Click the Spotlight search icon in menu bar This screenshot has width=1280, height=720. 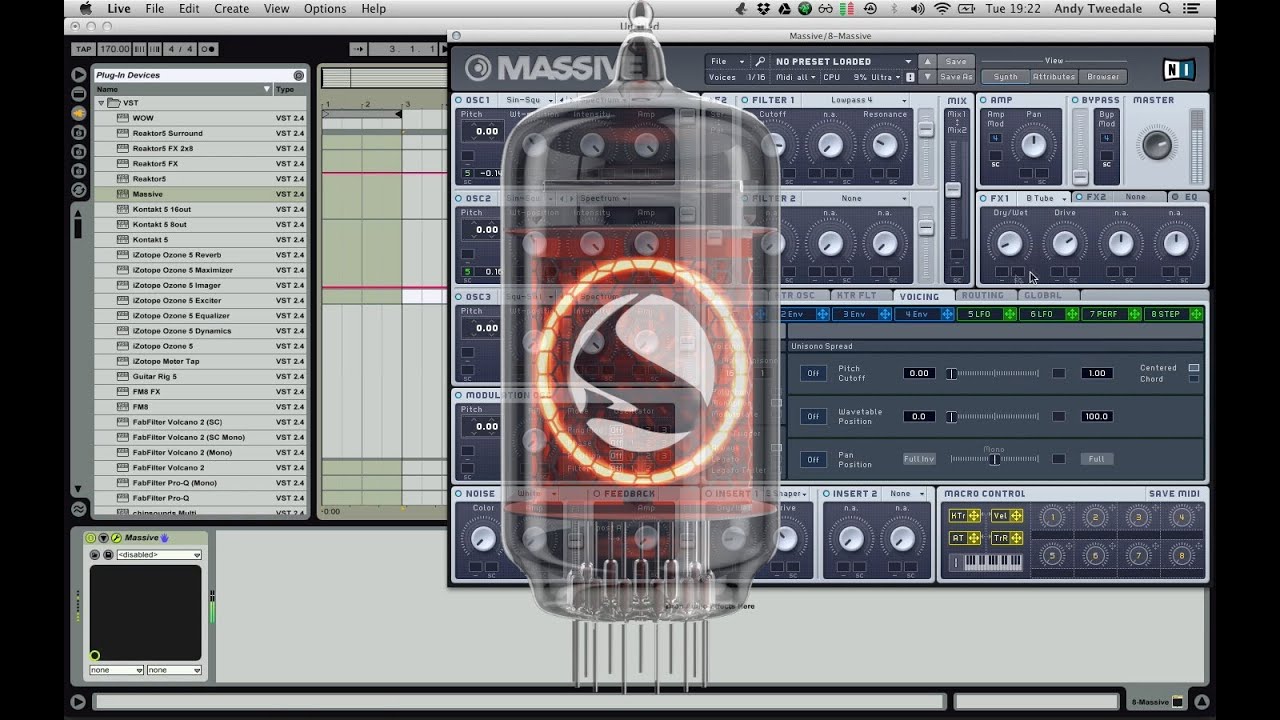click(1165, 8)
